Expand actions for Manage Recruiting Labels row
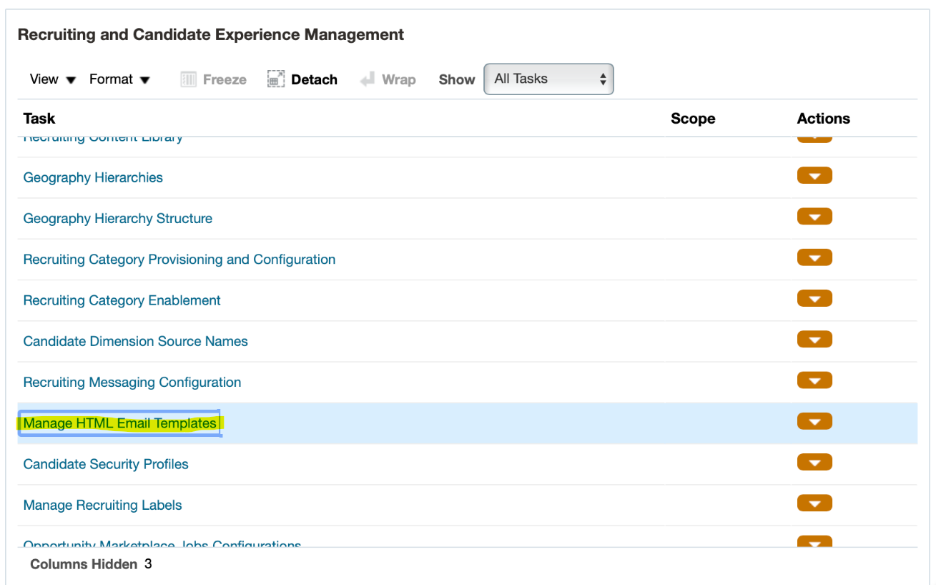The image size is (936, 585). 814,503
